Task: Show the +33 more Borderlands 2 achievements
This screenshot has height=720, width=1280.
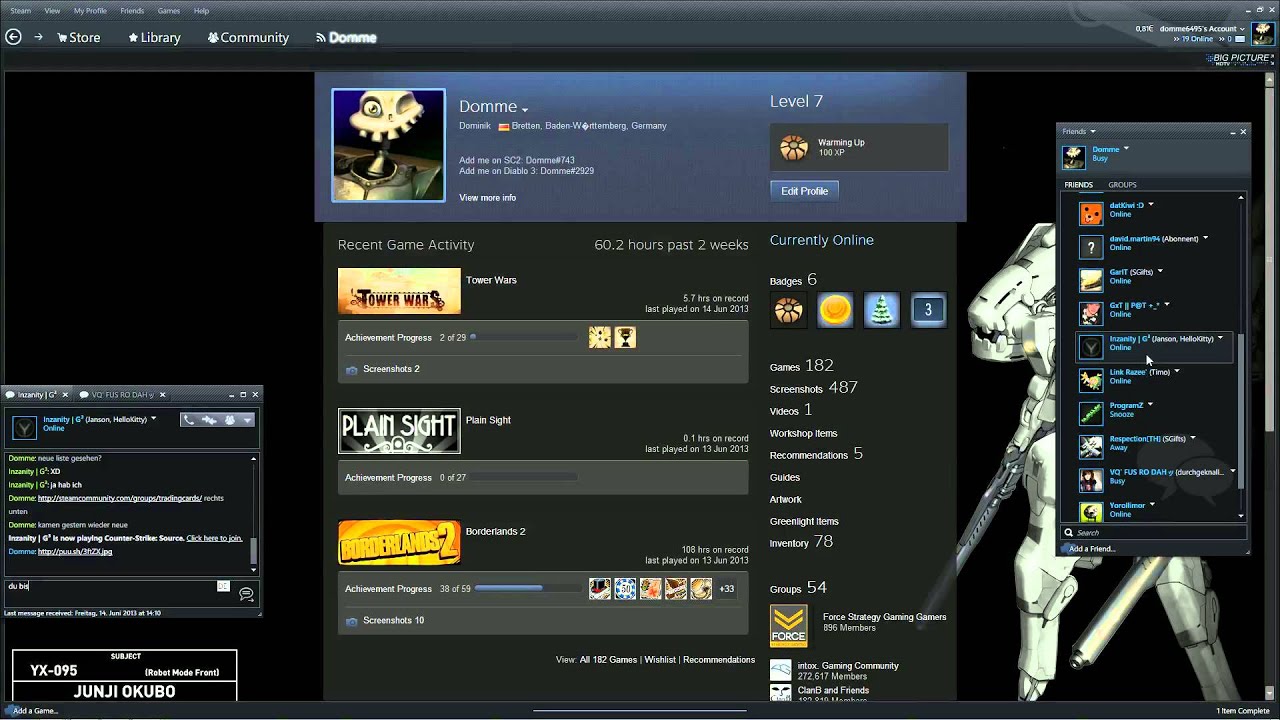Action: (x=726, y=589)
